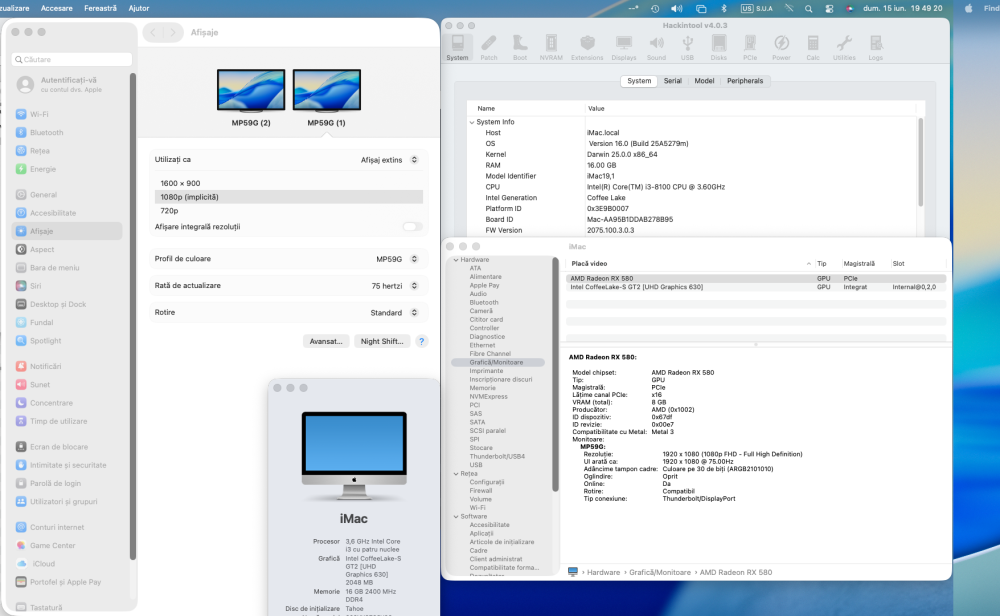Open the Ajutor menu
The image size is (1000, 616).
(138, 8)
